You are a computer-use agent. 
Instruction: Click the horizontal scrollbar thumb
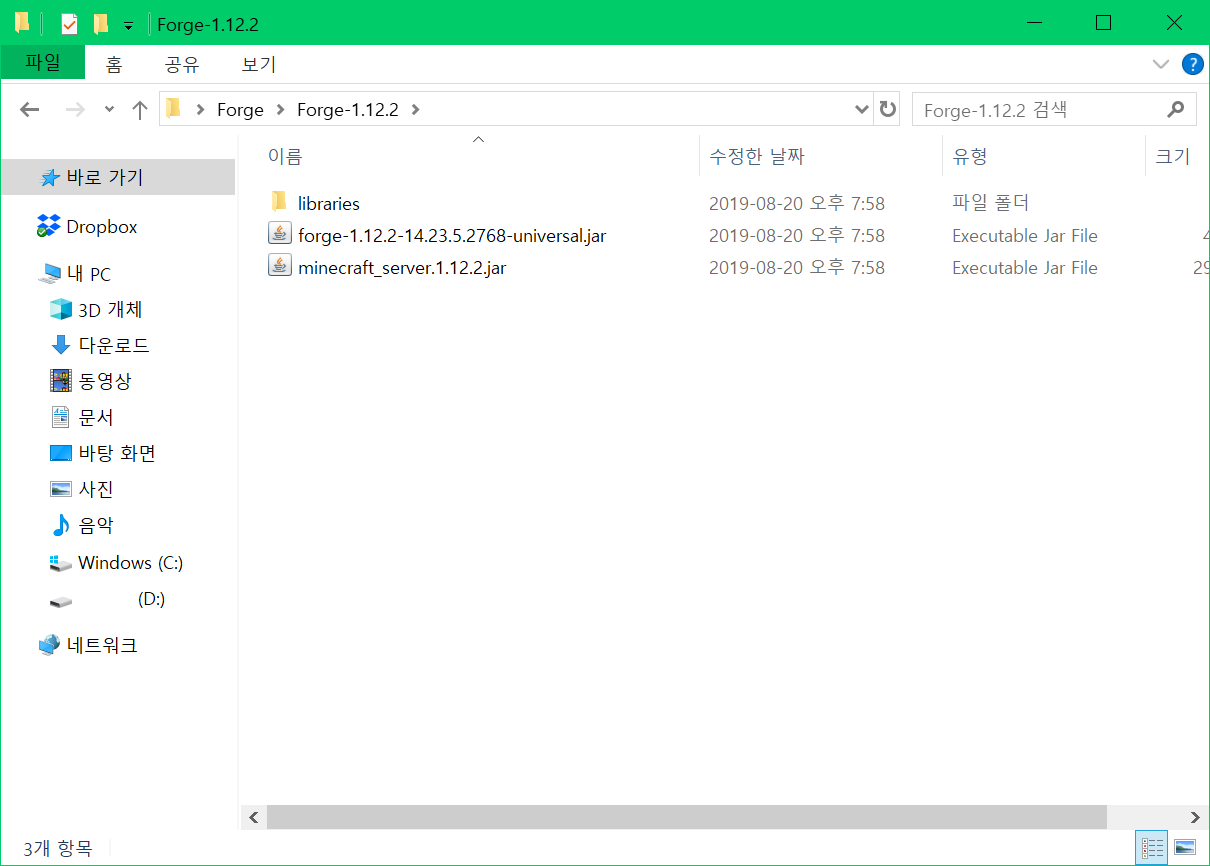[x=687, y=817]
